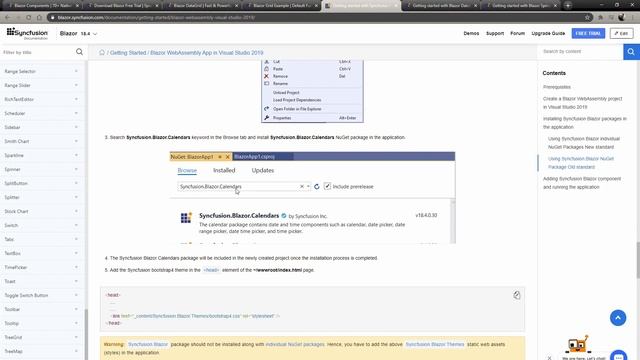Reload the browser page
This screenshot has width=640, height=360.
point(28,18)
